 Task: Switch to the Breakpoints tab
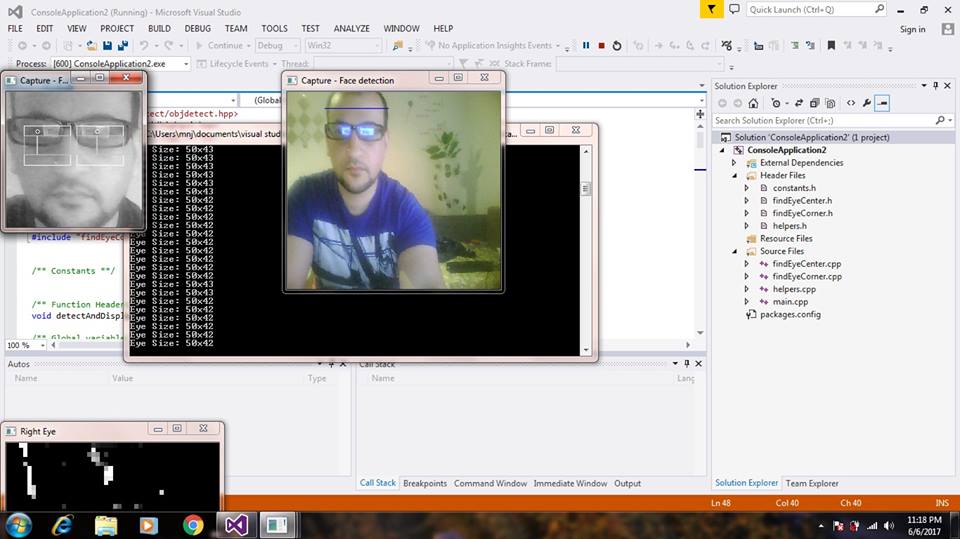[x=425, y=483]
